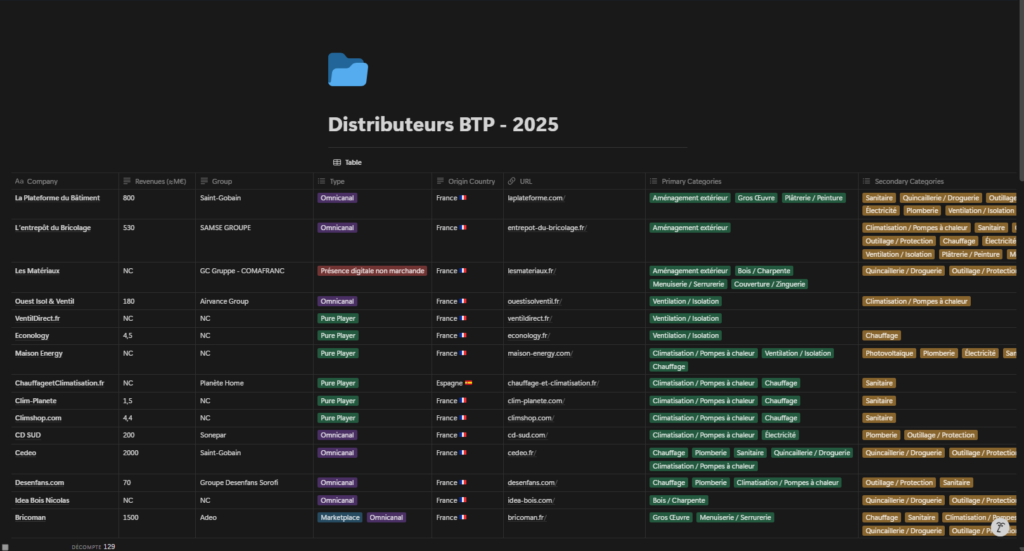Click the Marketplace tag in Bricoman row

[340, 518]
